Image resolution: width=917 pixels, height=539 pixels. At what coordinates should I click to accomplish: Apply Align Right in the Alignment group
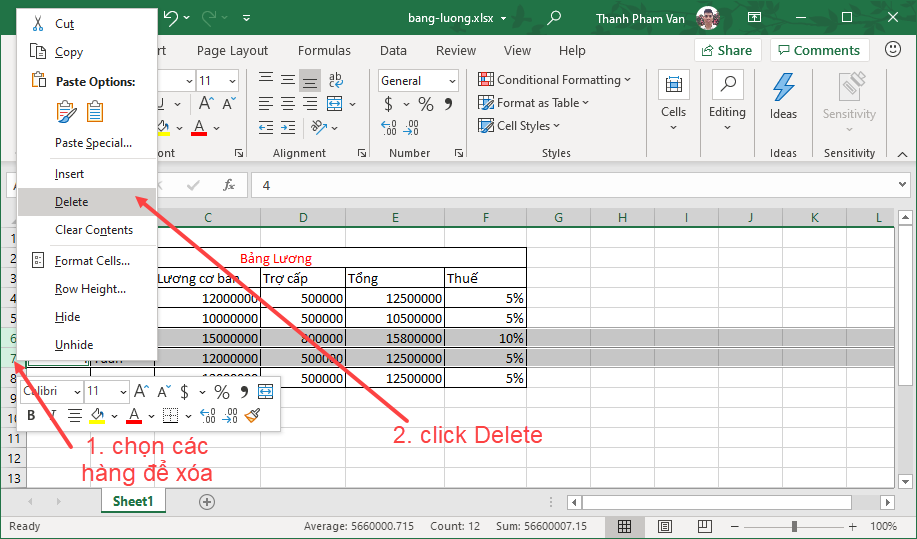point(310,104)
